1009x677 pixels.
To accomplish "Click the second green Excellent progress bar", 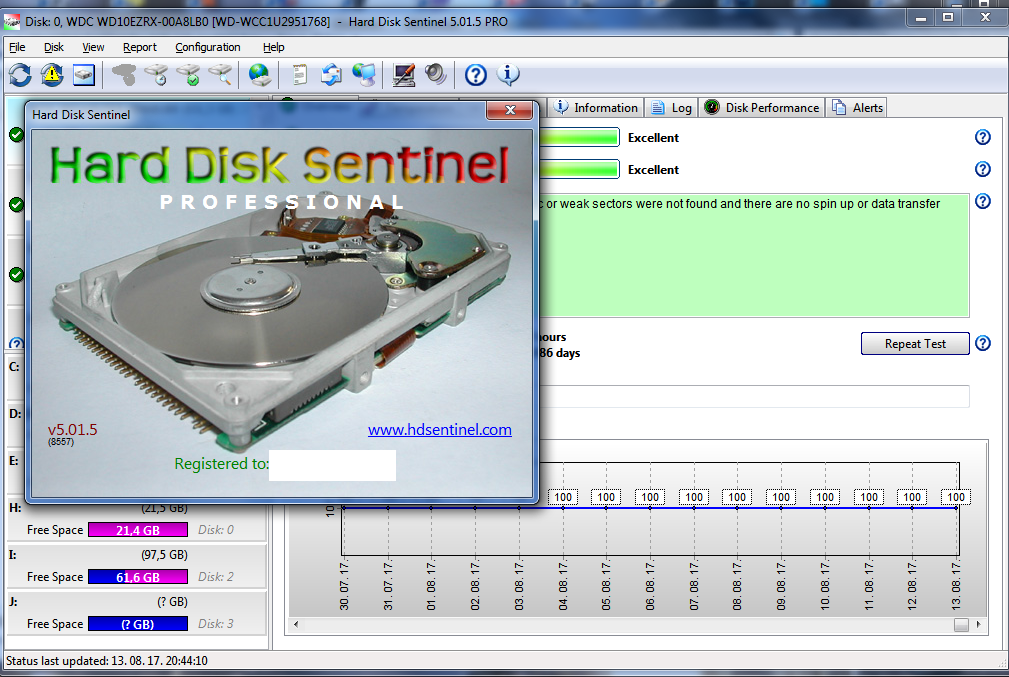I will [579, 169].
